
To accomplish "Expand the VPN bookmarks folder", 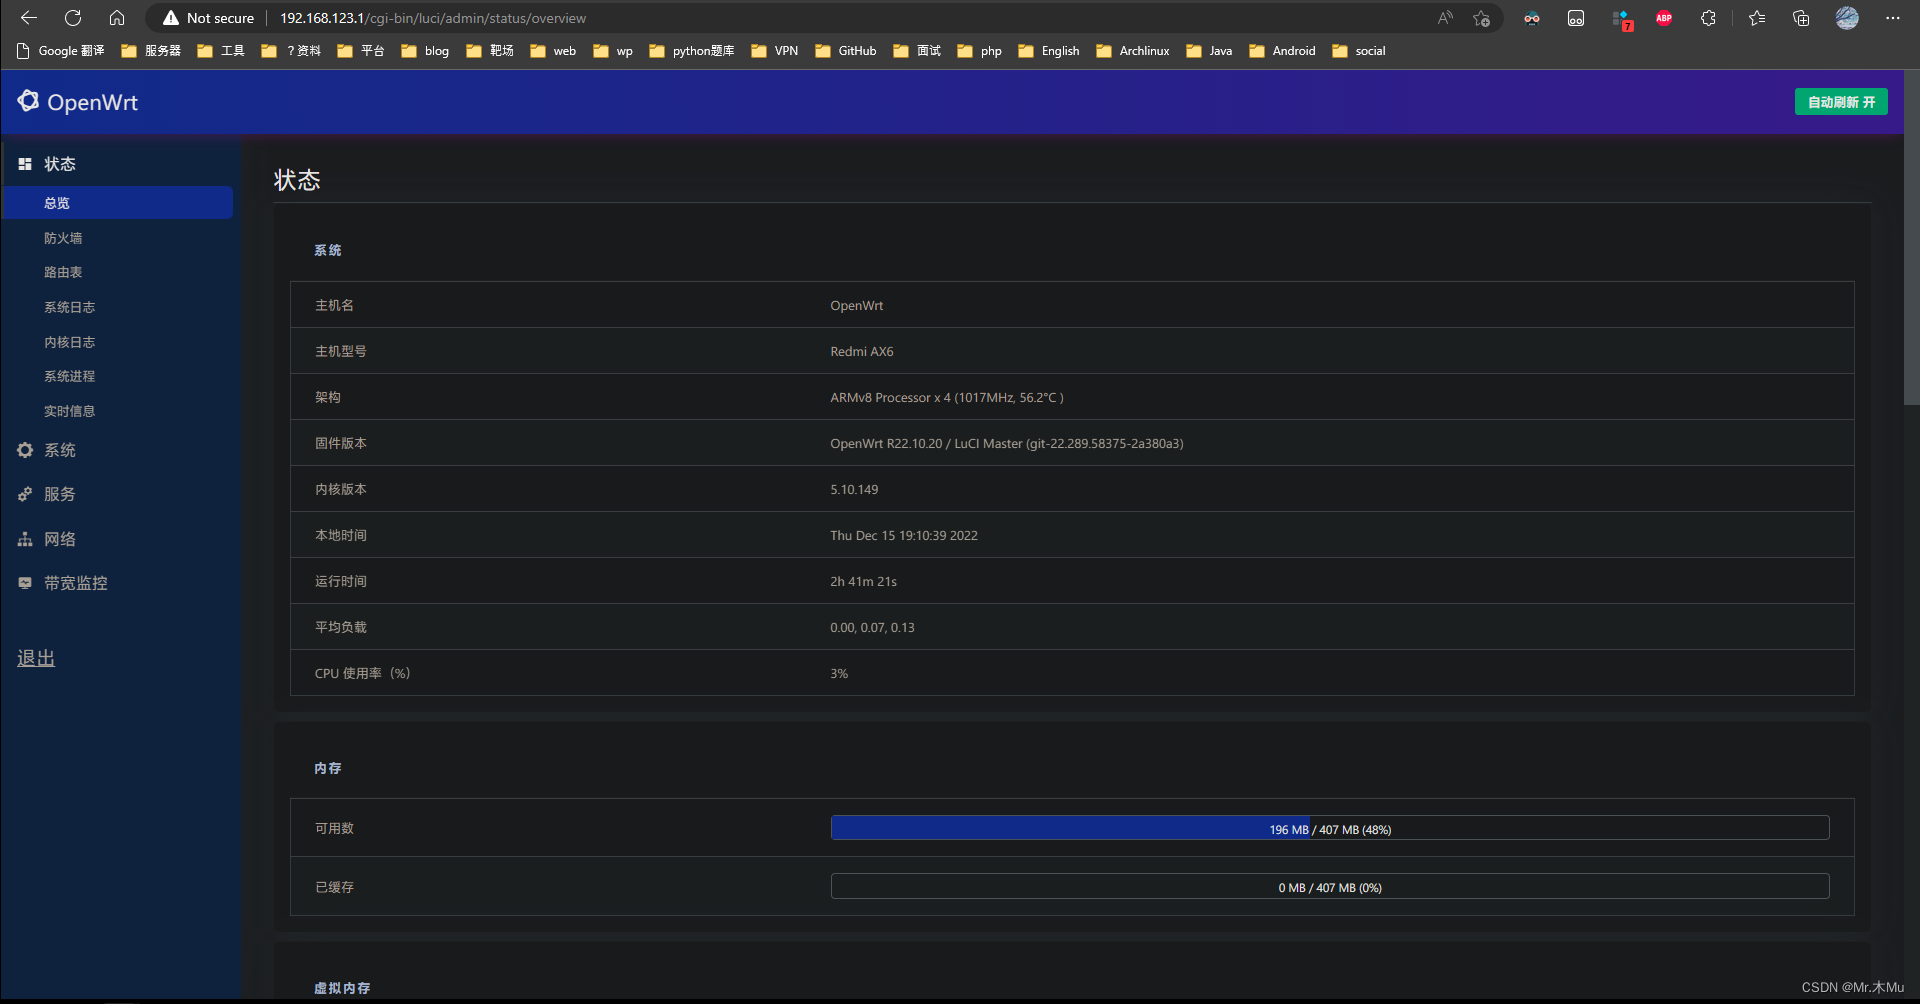I will pyautogui.click(x=775, y=50).
